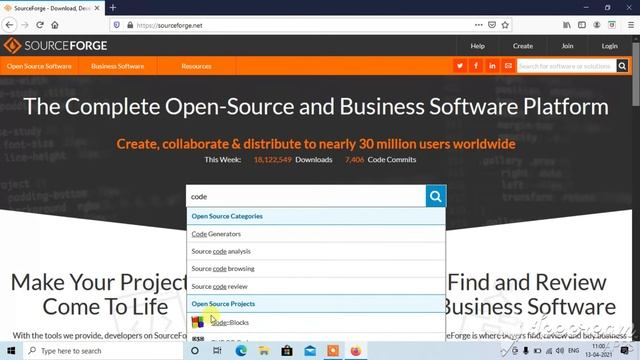Open the page actions three-dot menu
Viewport: 640px width, 360px height.
tap(478, 25)
